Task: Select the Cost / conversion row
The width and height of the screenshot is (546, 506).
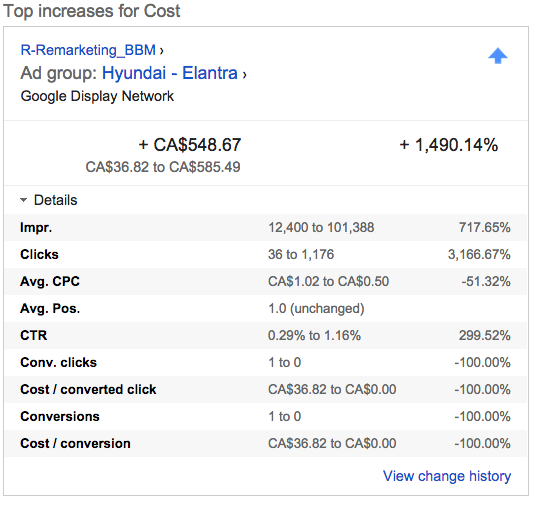Action: (266, 443)
